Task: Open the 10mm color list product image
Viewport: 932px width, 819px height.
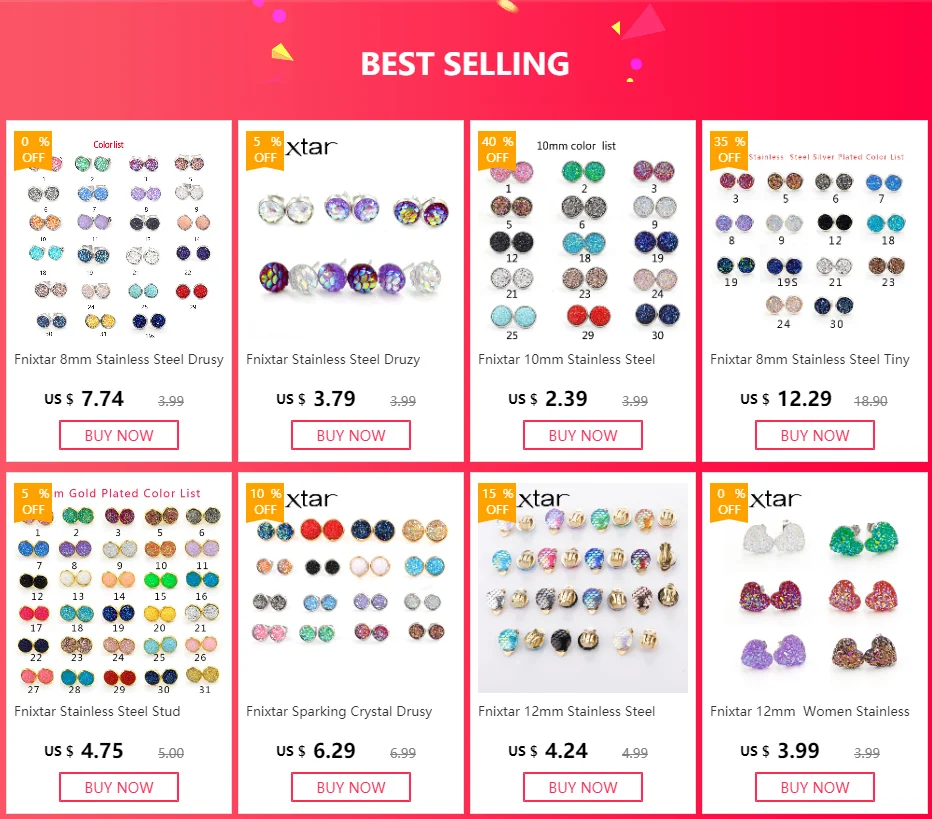Action: [582, 237]
